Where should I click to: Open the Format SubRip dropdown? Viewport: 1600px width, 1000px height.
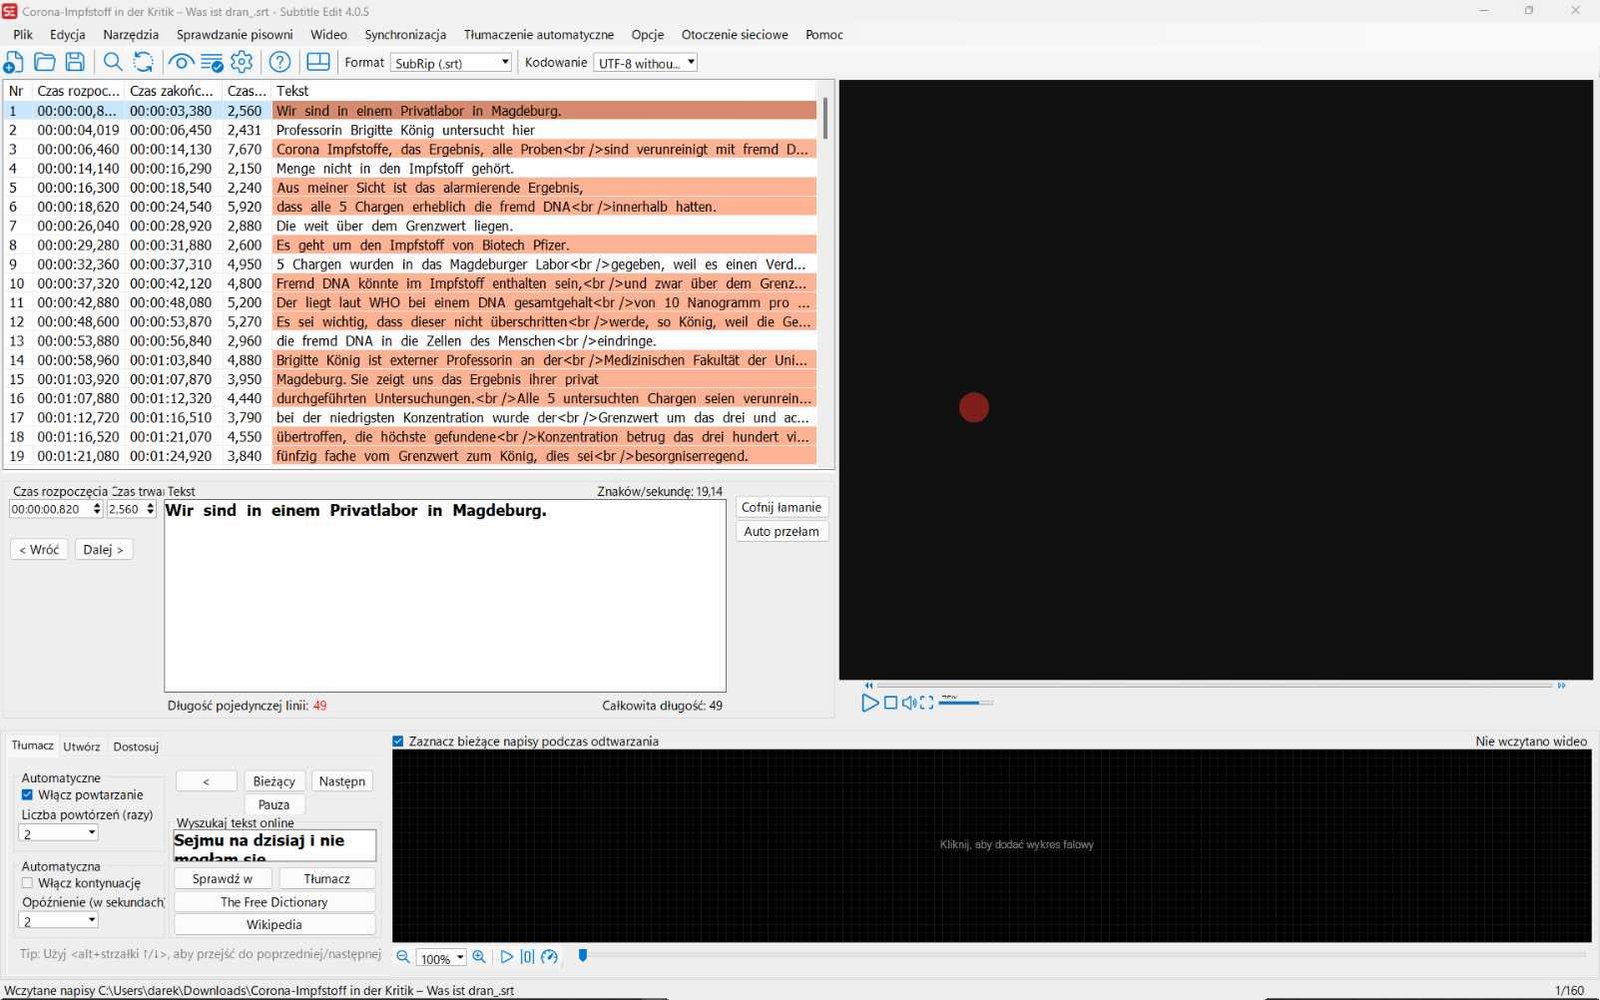(451, 63)
